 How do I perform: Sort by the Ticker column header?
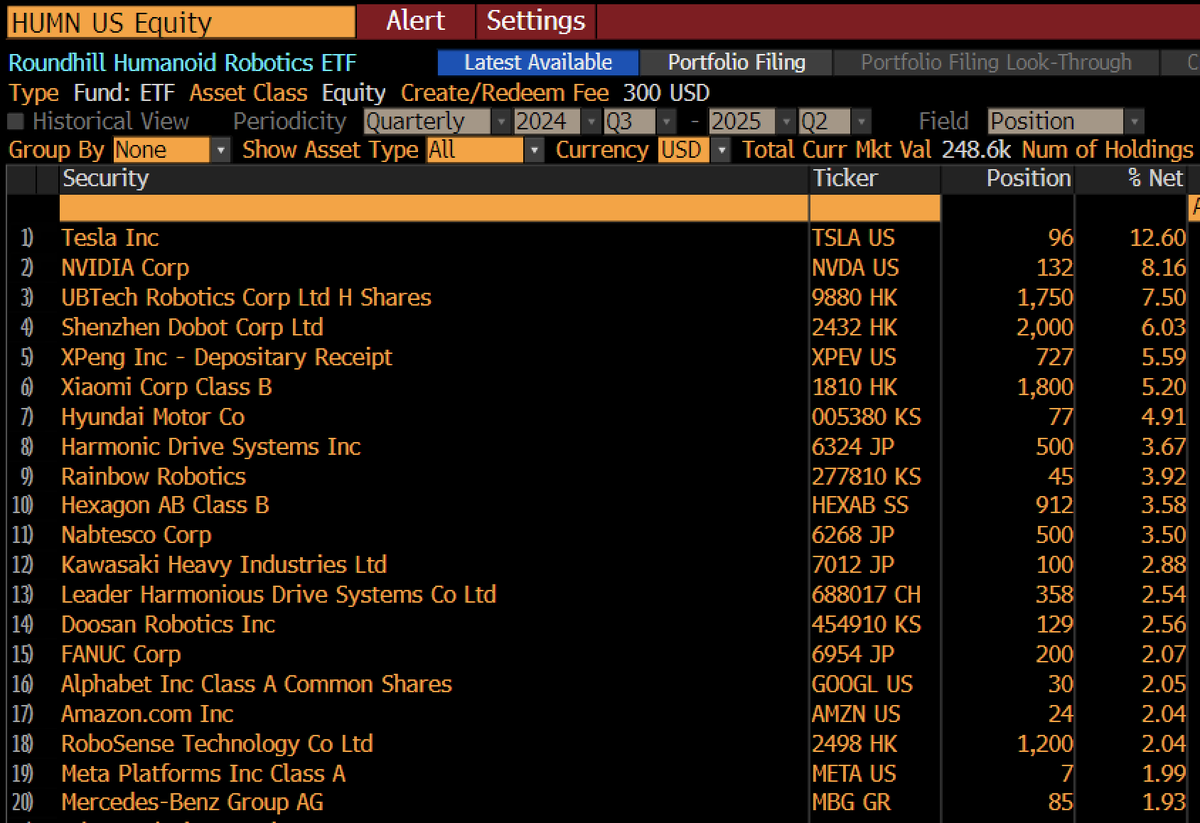875,179
